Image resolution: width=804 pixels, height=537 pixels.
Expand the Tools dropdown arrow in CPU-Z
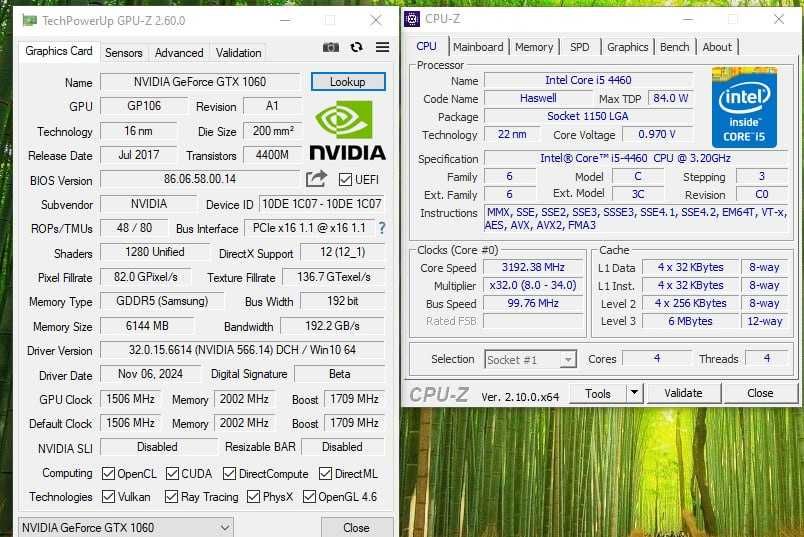(634, 393)
